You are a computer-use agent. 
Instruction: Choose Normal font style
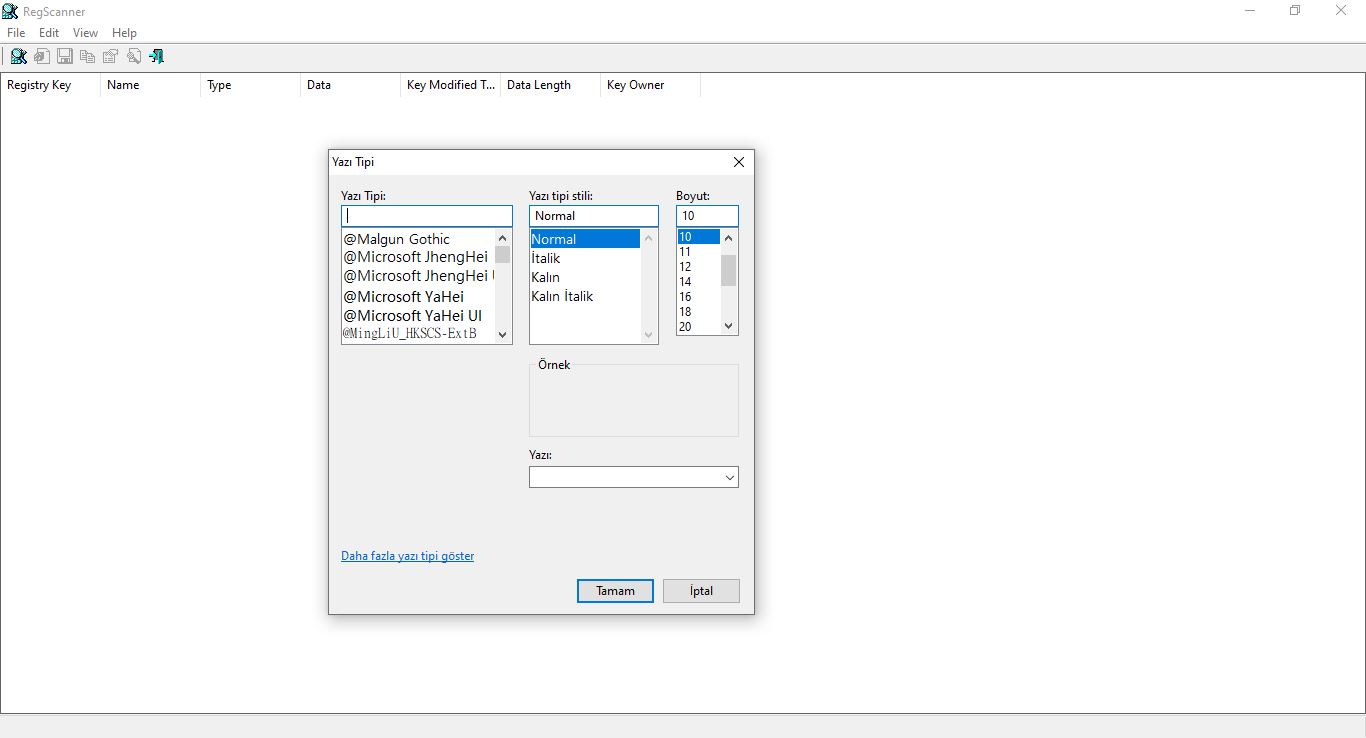(585, 239)
